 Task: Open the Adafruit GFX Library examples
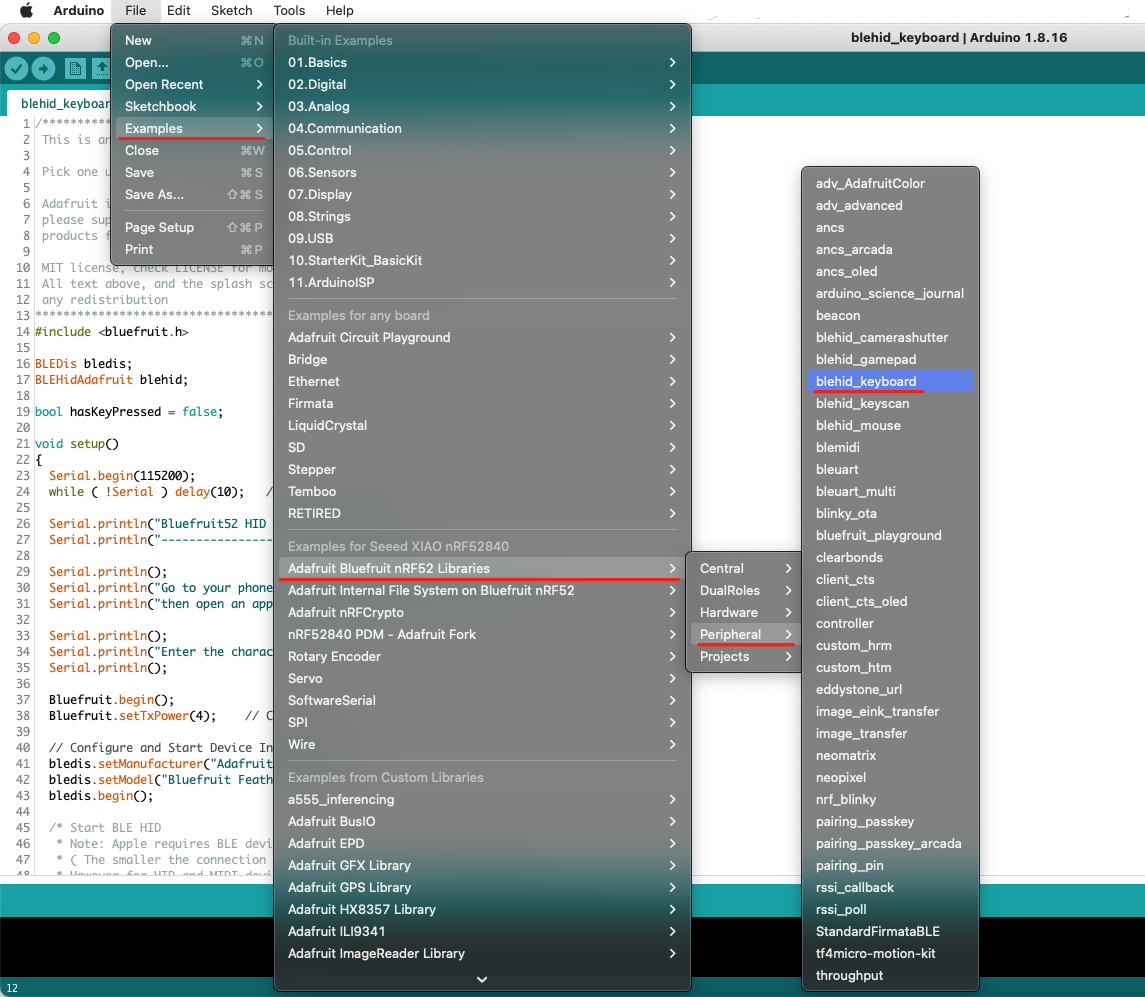click(x=482, y=865)
